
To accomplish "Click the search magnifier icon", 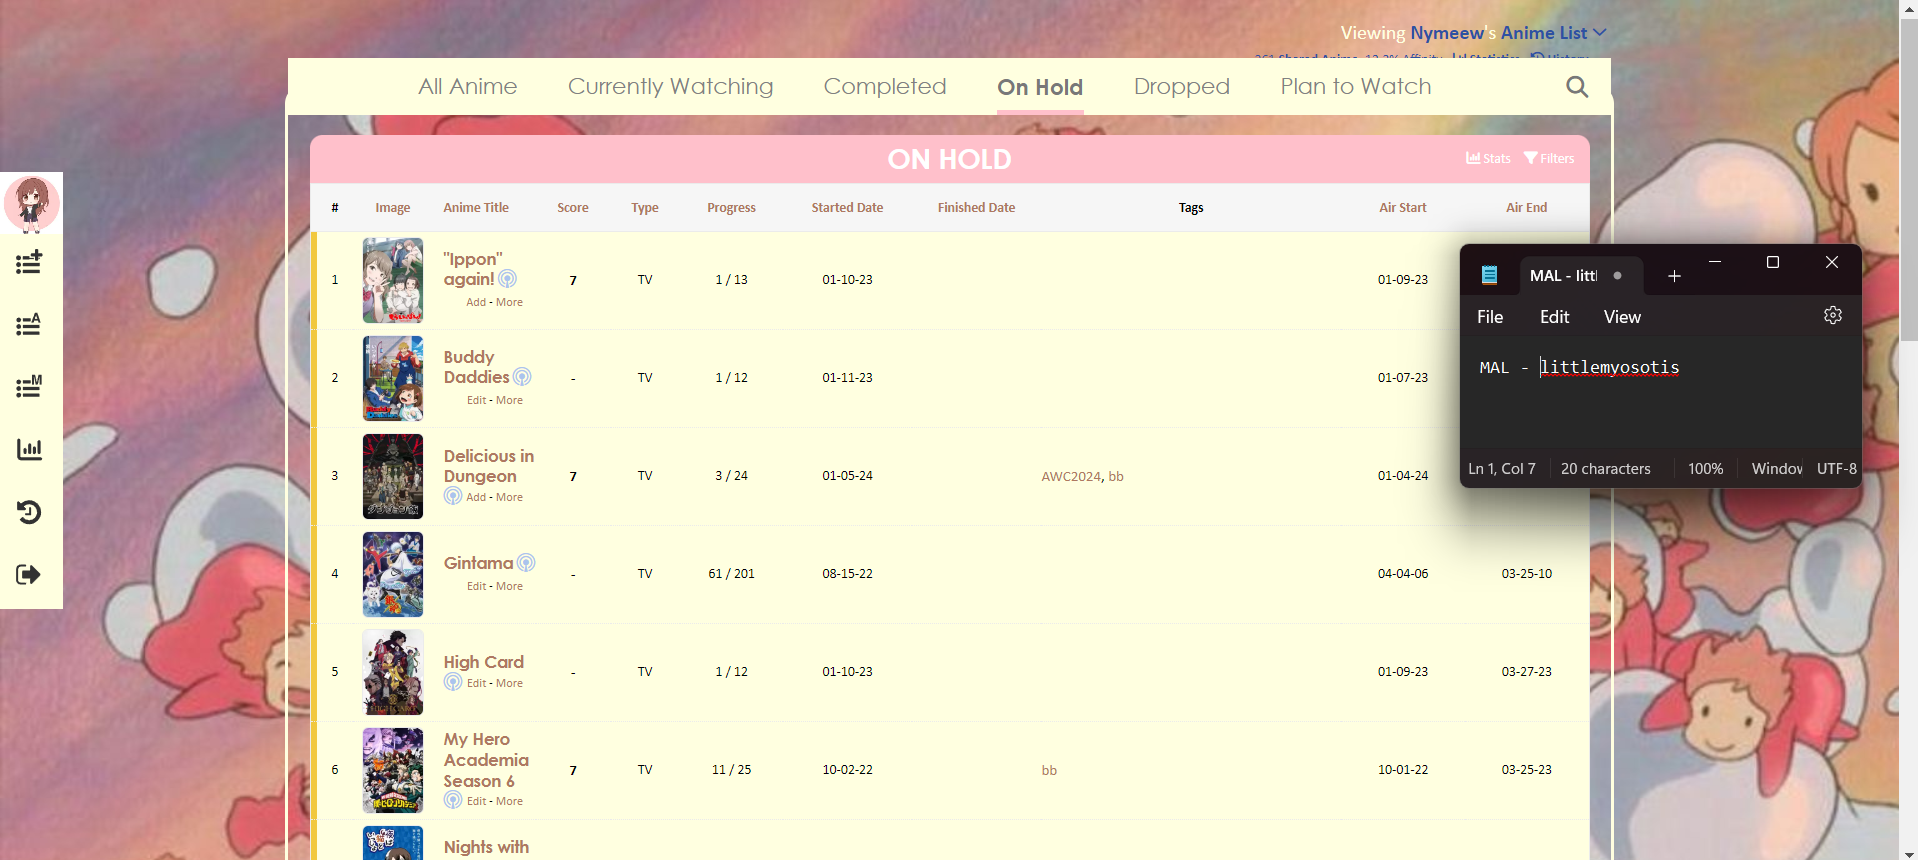I will [1576, 87].
